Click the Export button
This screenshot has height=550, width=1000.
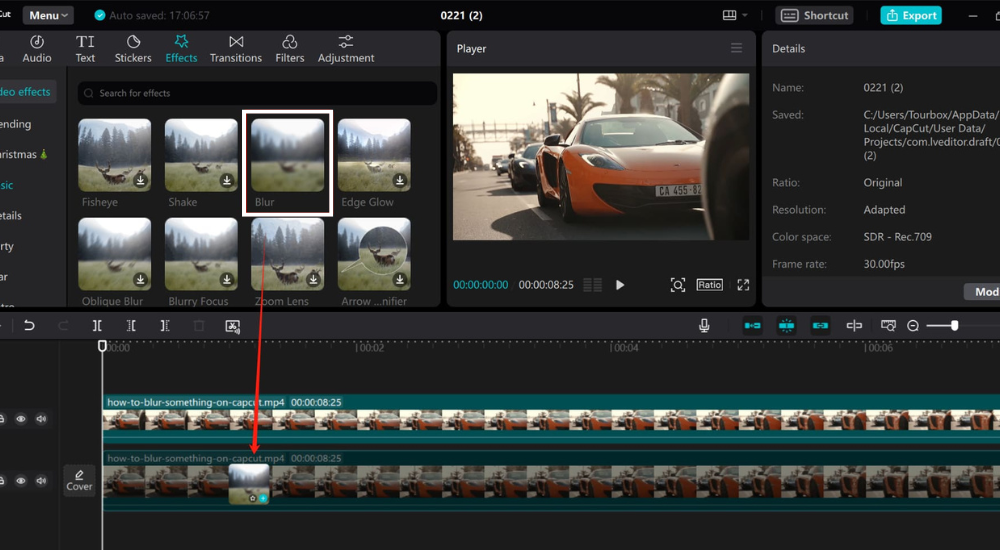pos(911,15)
